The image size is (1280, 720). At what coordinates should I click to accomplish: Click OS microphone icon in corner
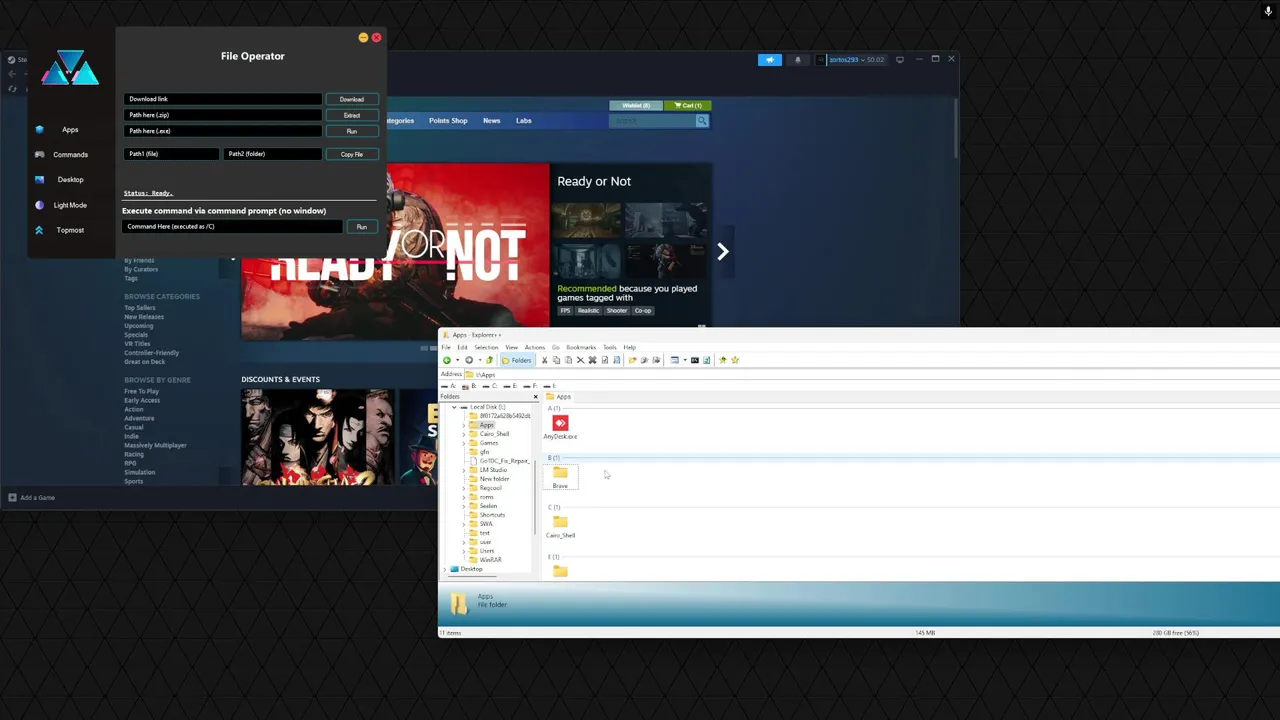click(1268, 11)
